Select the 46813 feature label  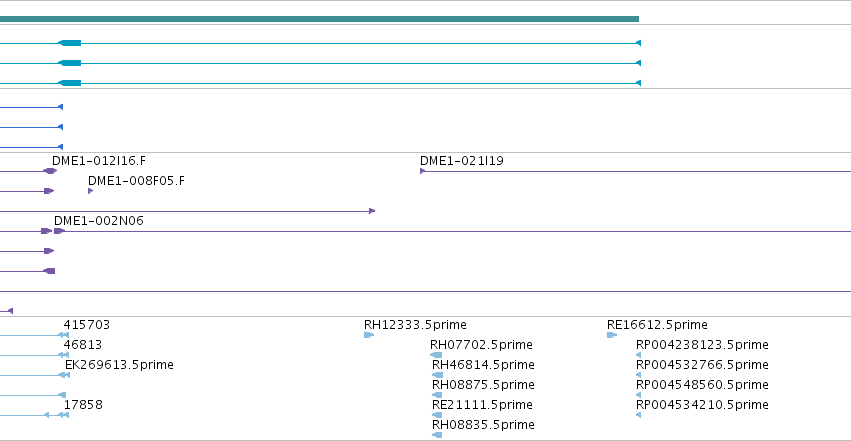pos(83,345)
